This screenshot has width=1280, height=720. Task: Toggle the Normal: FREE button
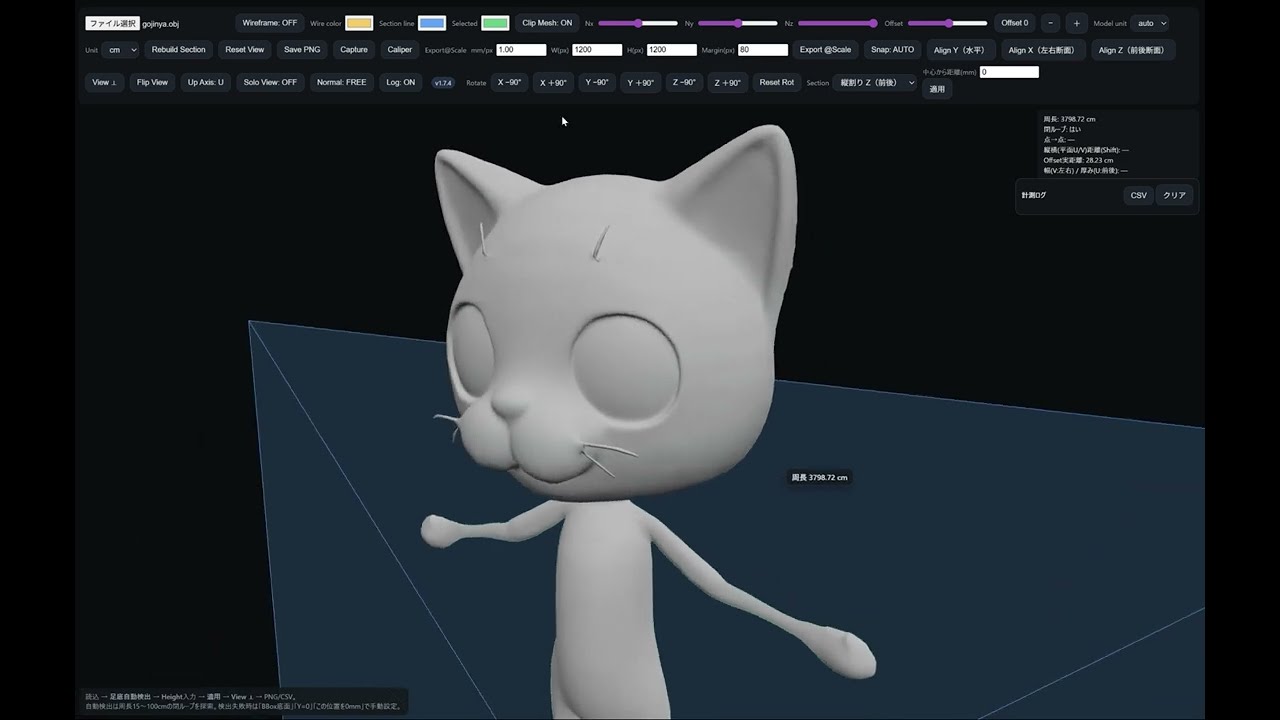pos(342,83)
